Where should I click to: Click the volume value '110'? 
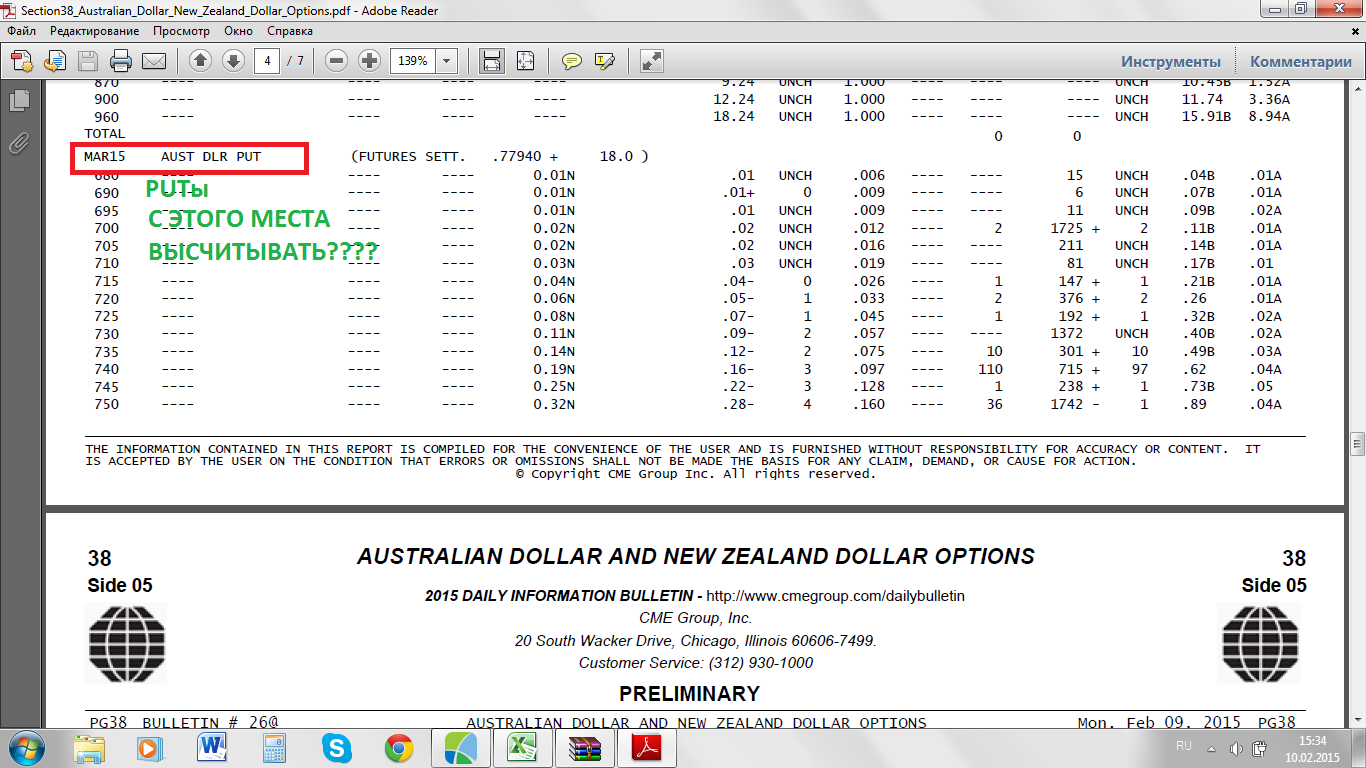tap(990, 369)
